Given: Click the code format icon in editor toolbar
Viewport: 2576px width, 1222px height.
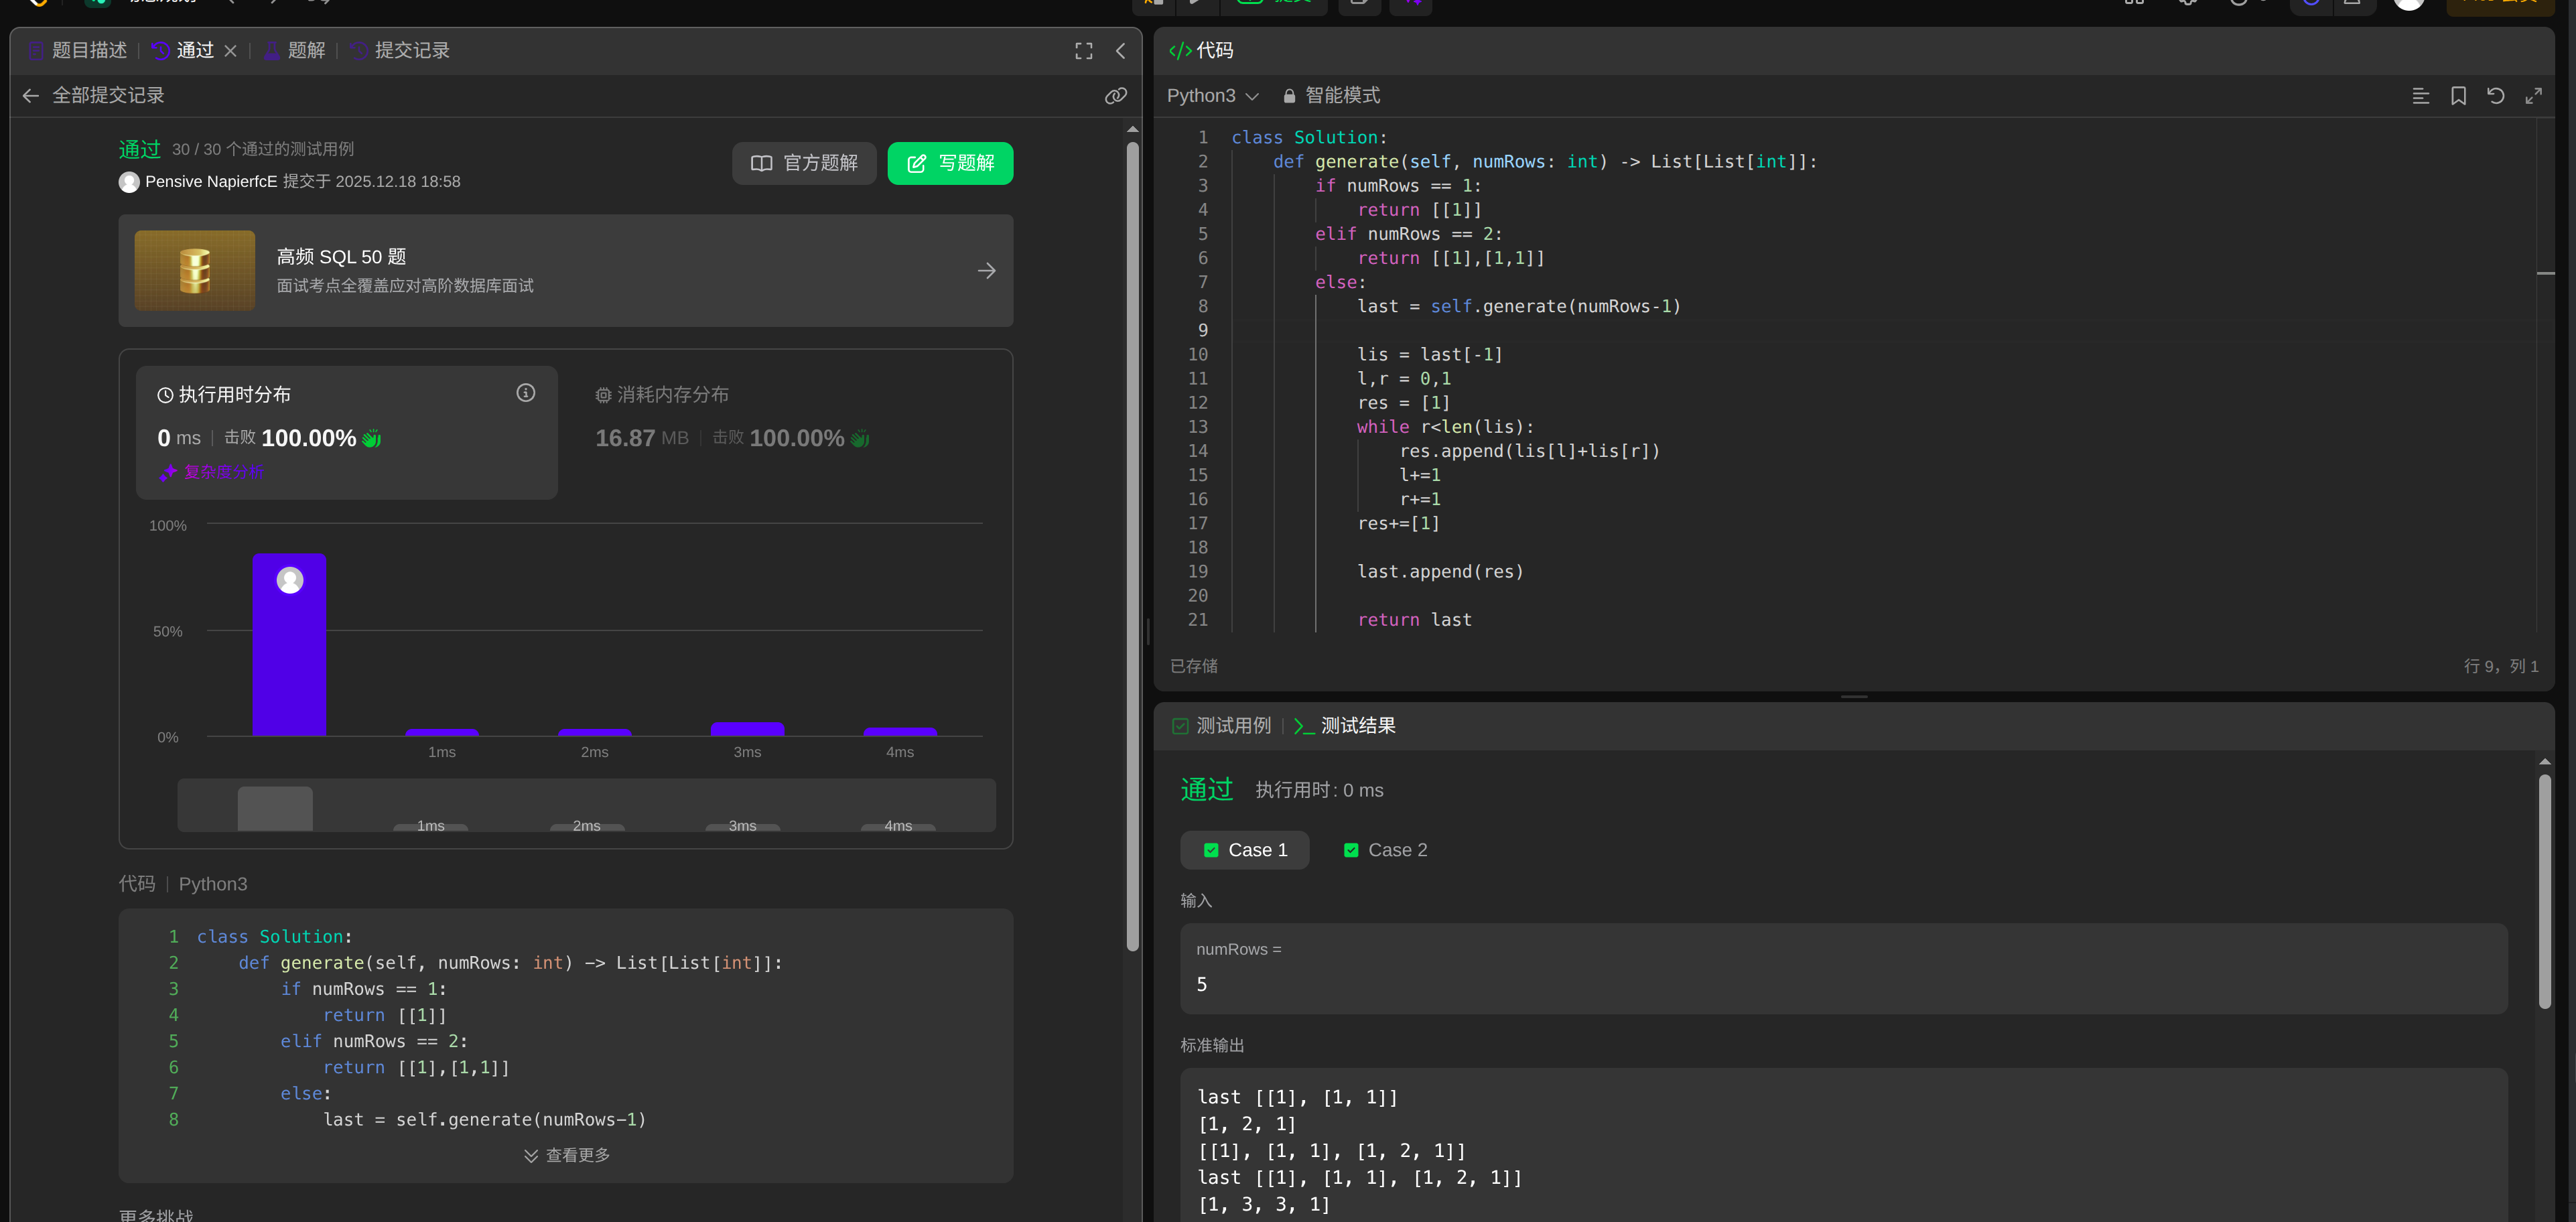Looking at the screenshot, I should (x=2420, y=96).
